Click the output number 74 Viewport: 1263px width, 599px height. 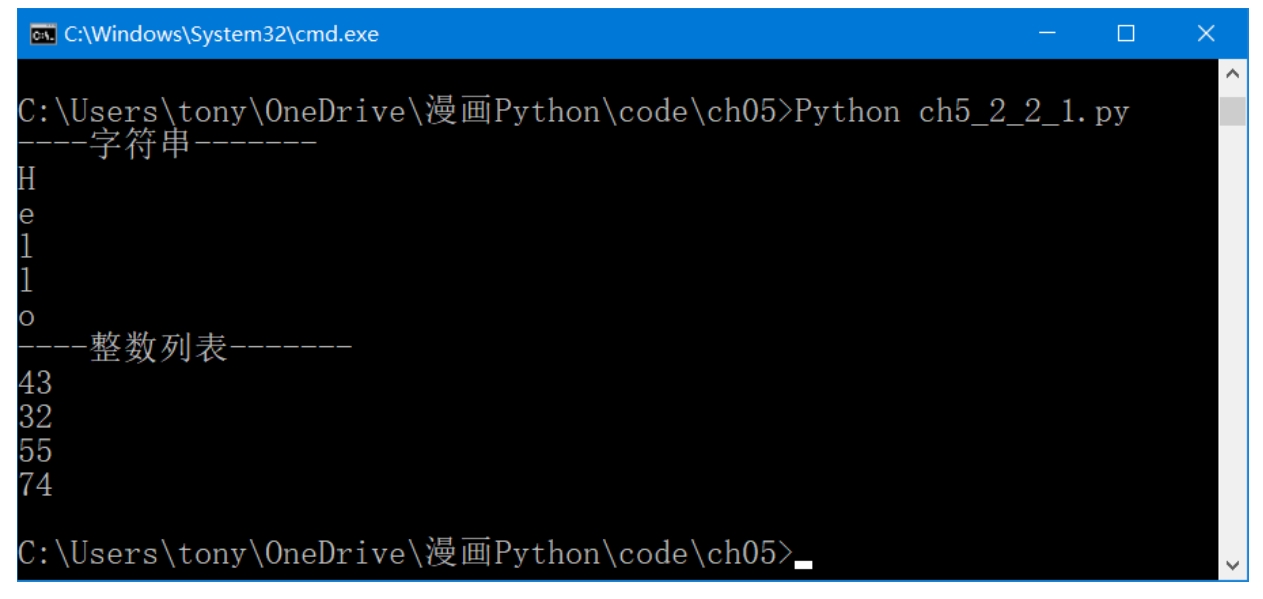36,486
